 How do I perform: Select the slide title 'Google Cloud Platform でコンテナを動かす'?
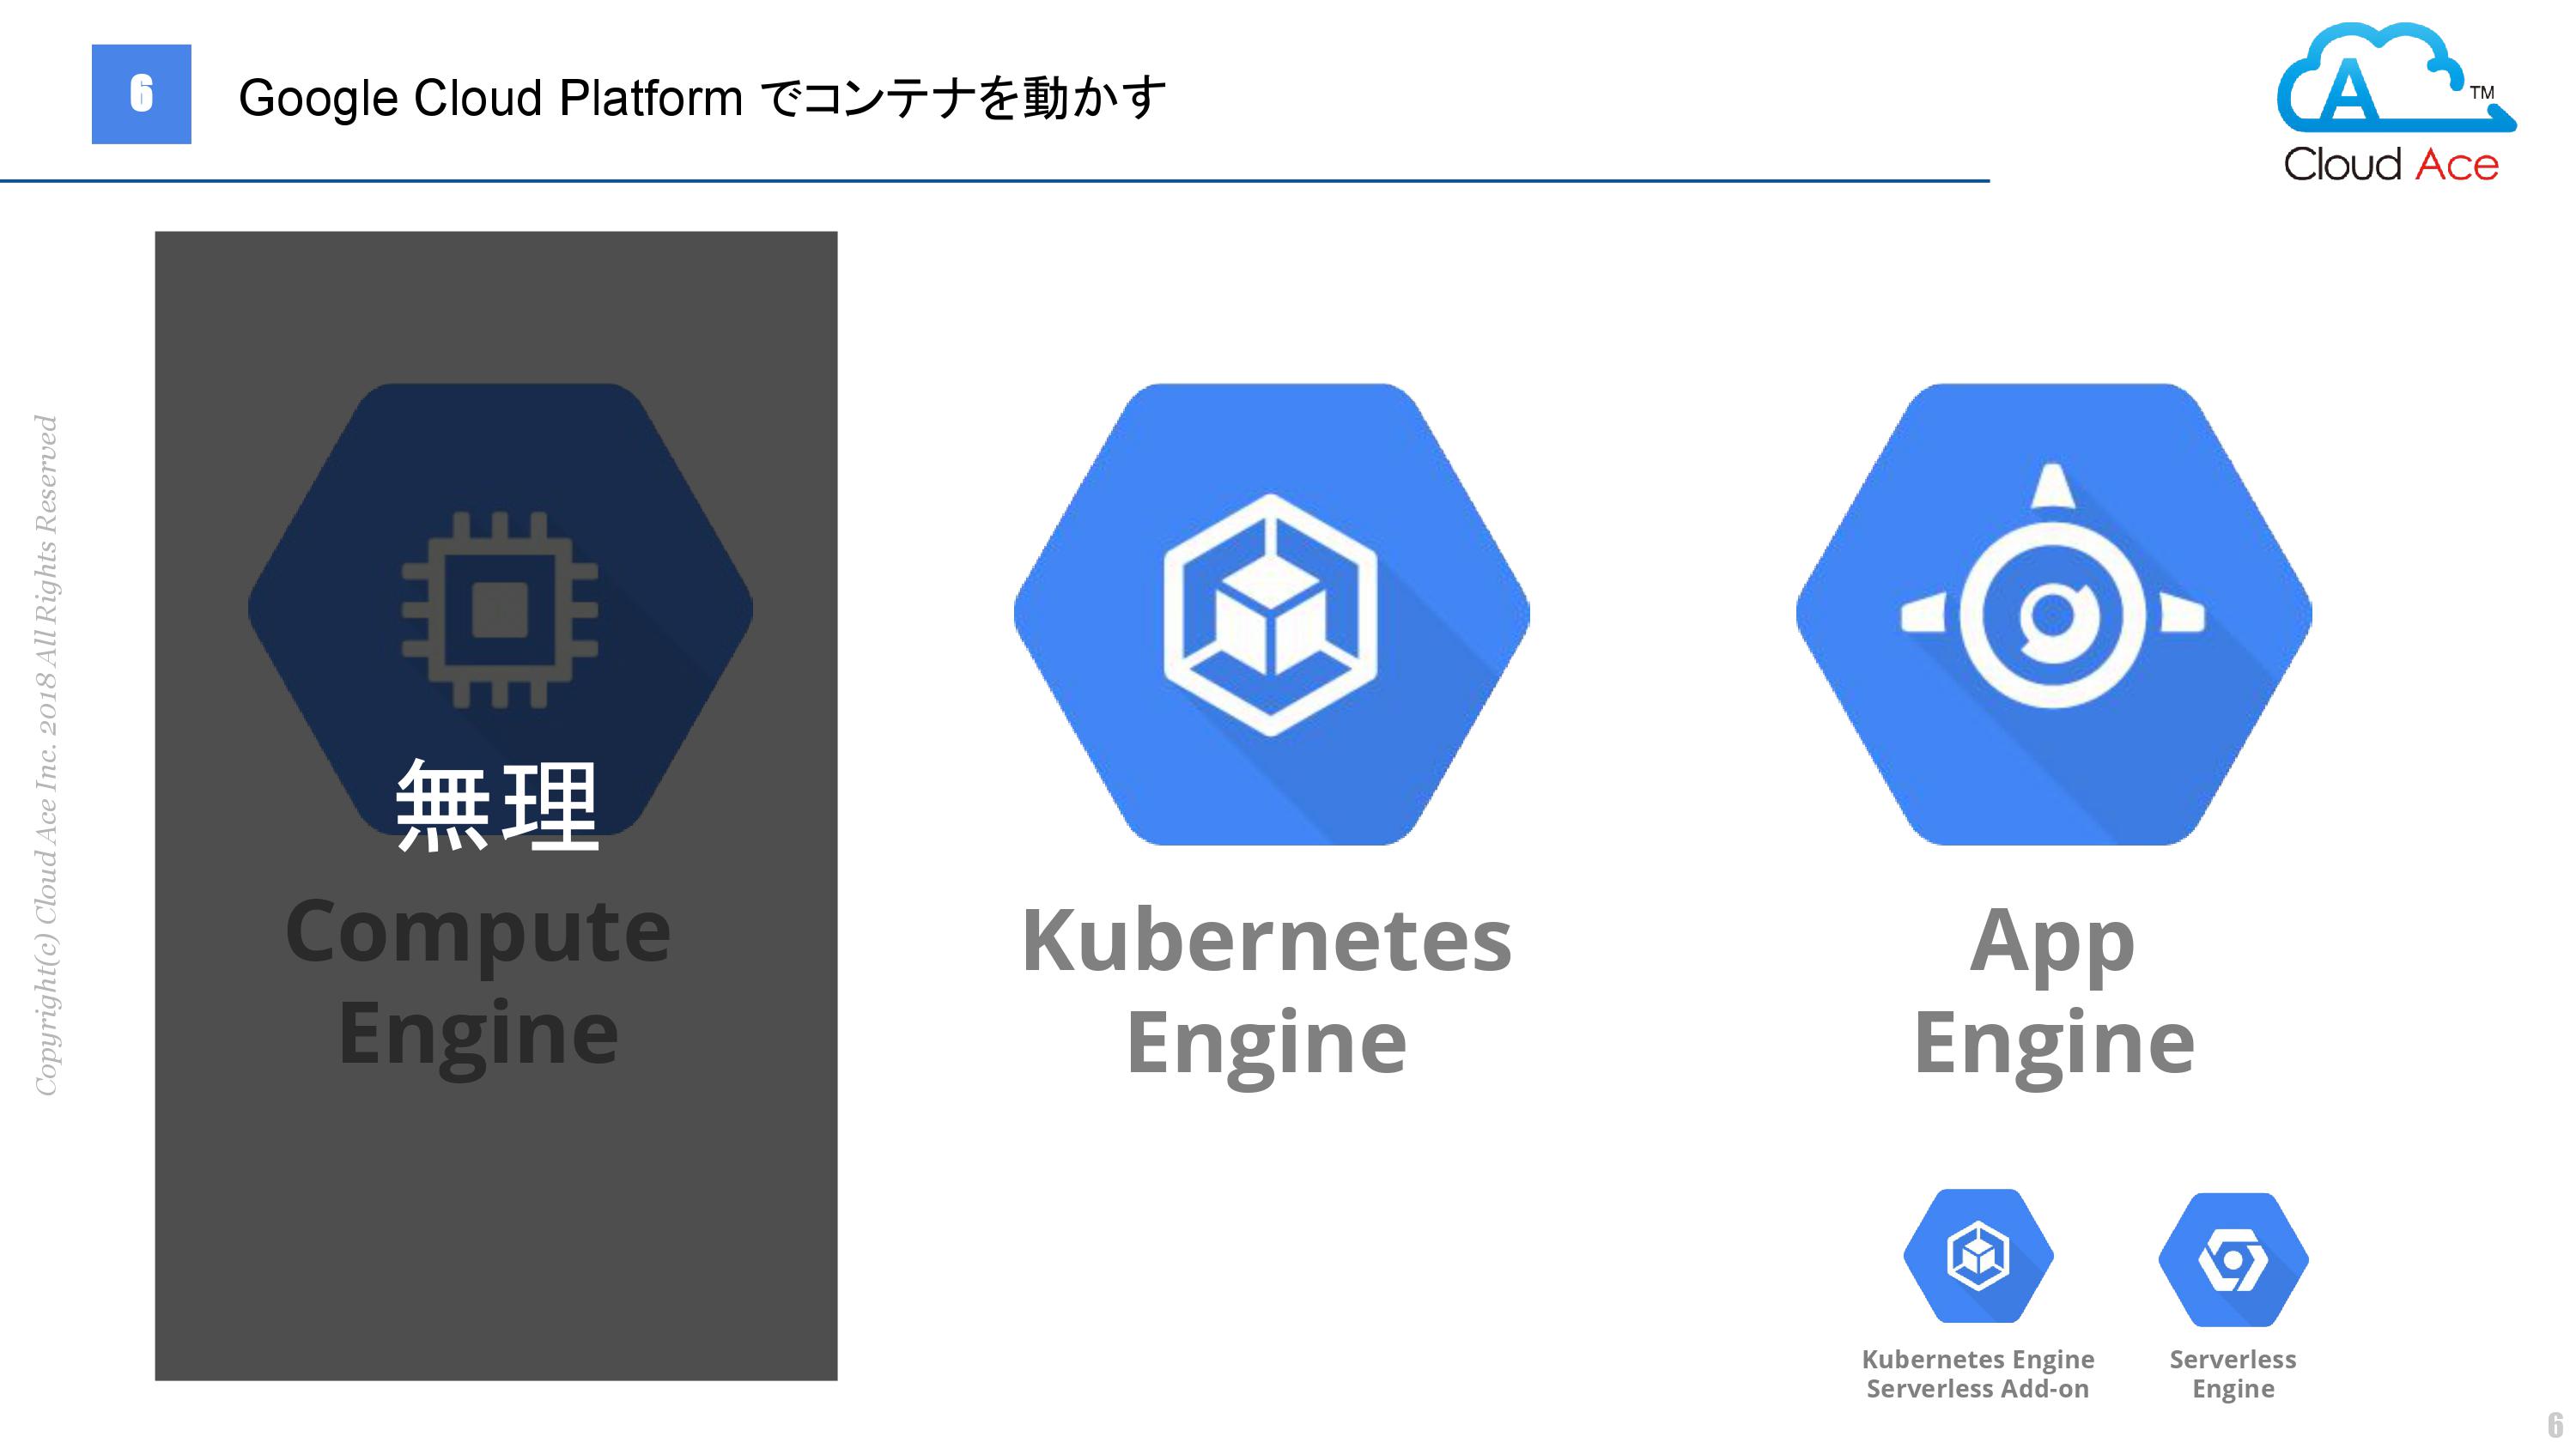tap(702, 98)
